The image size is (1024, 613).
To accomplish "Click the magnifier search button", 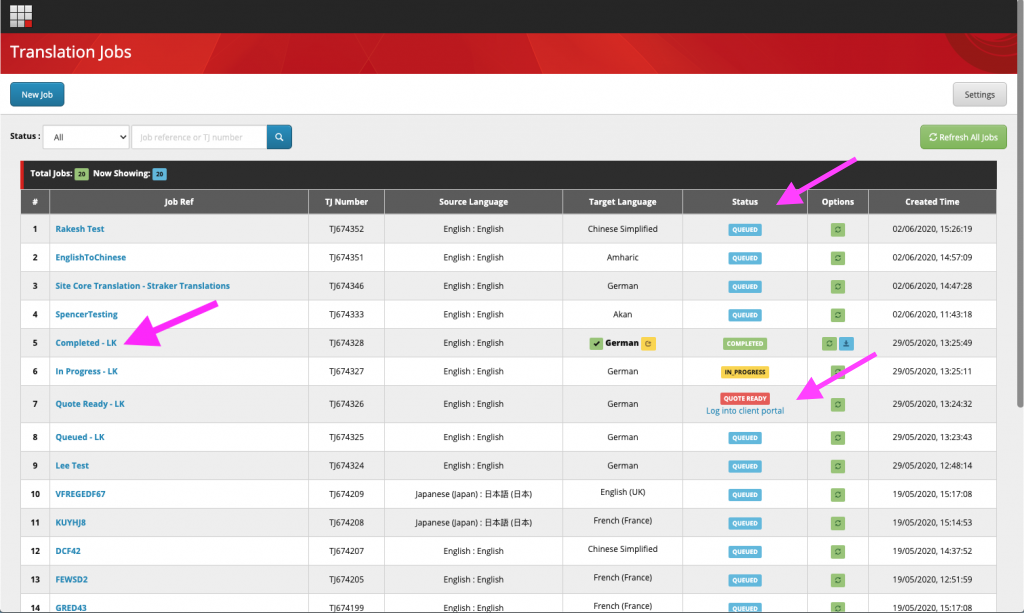I will point(279,137).
